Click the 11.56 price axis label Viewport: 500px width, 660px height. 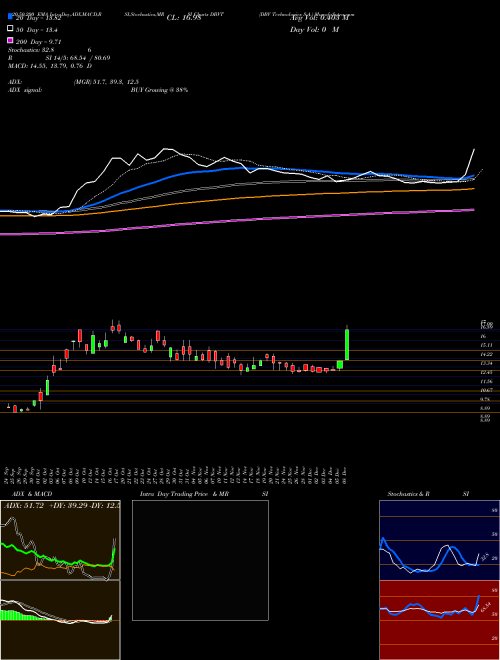[x=487, y=381]
